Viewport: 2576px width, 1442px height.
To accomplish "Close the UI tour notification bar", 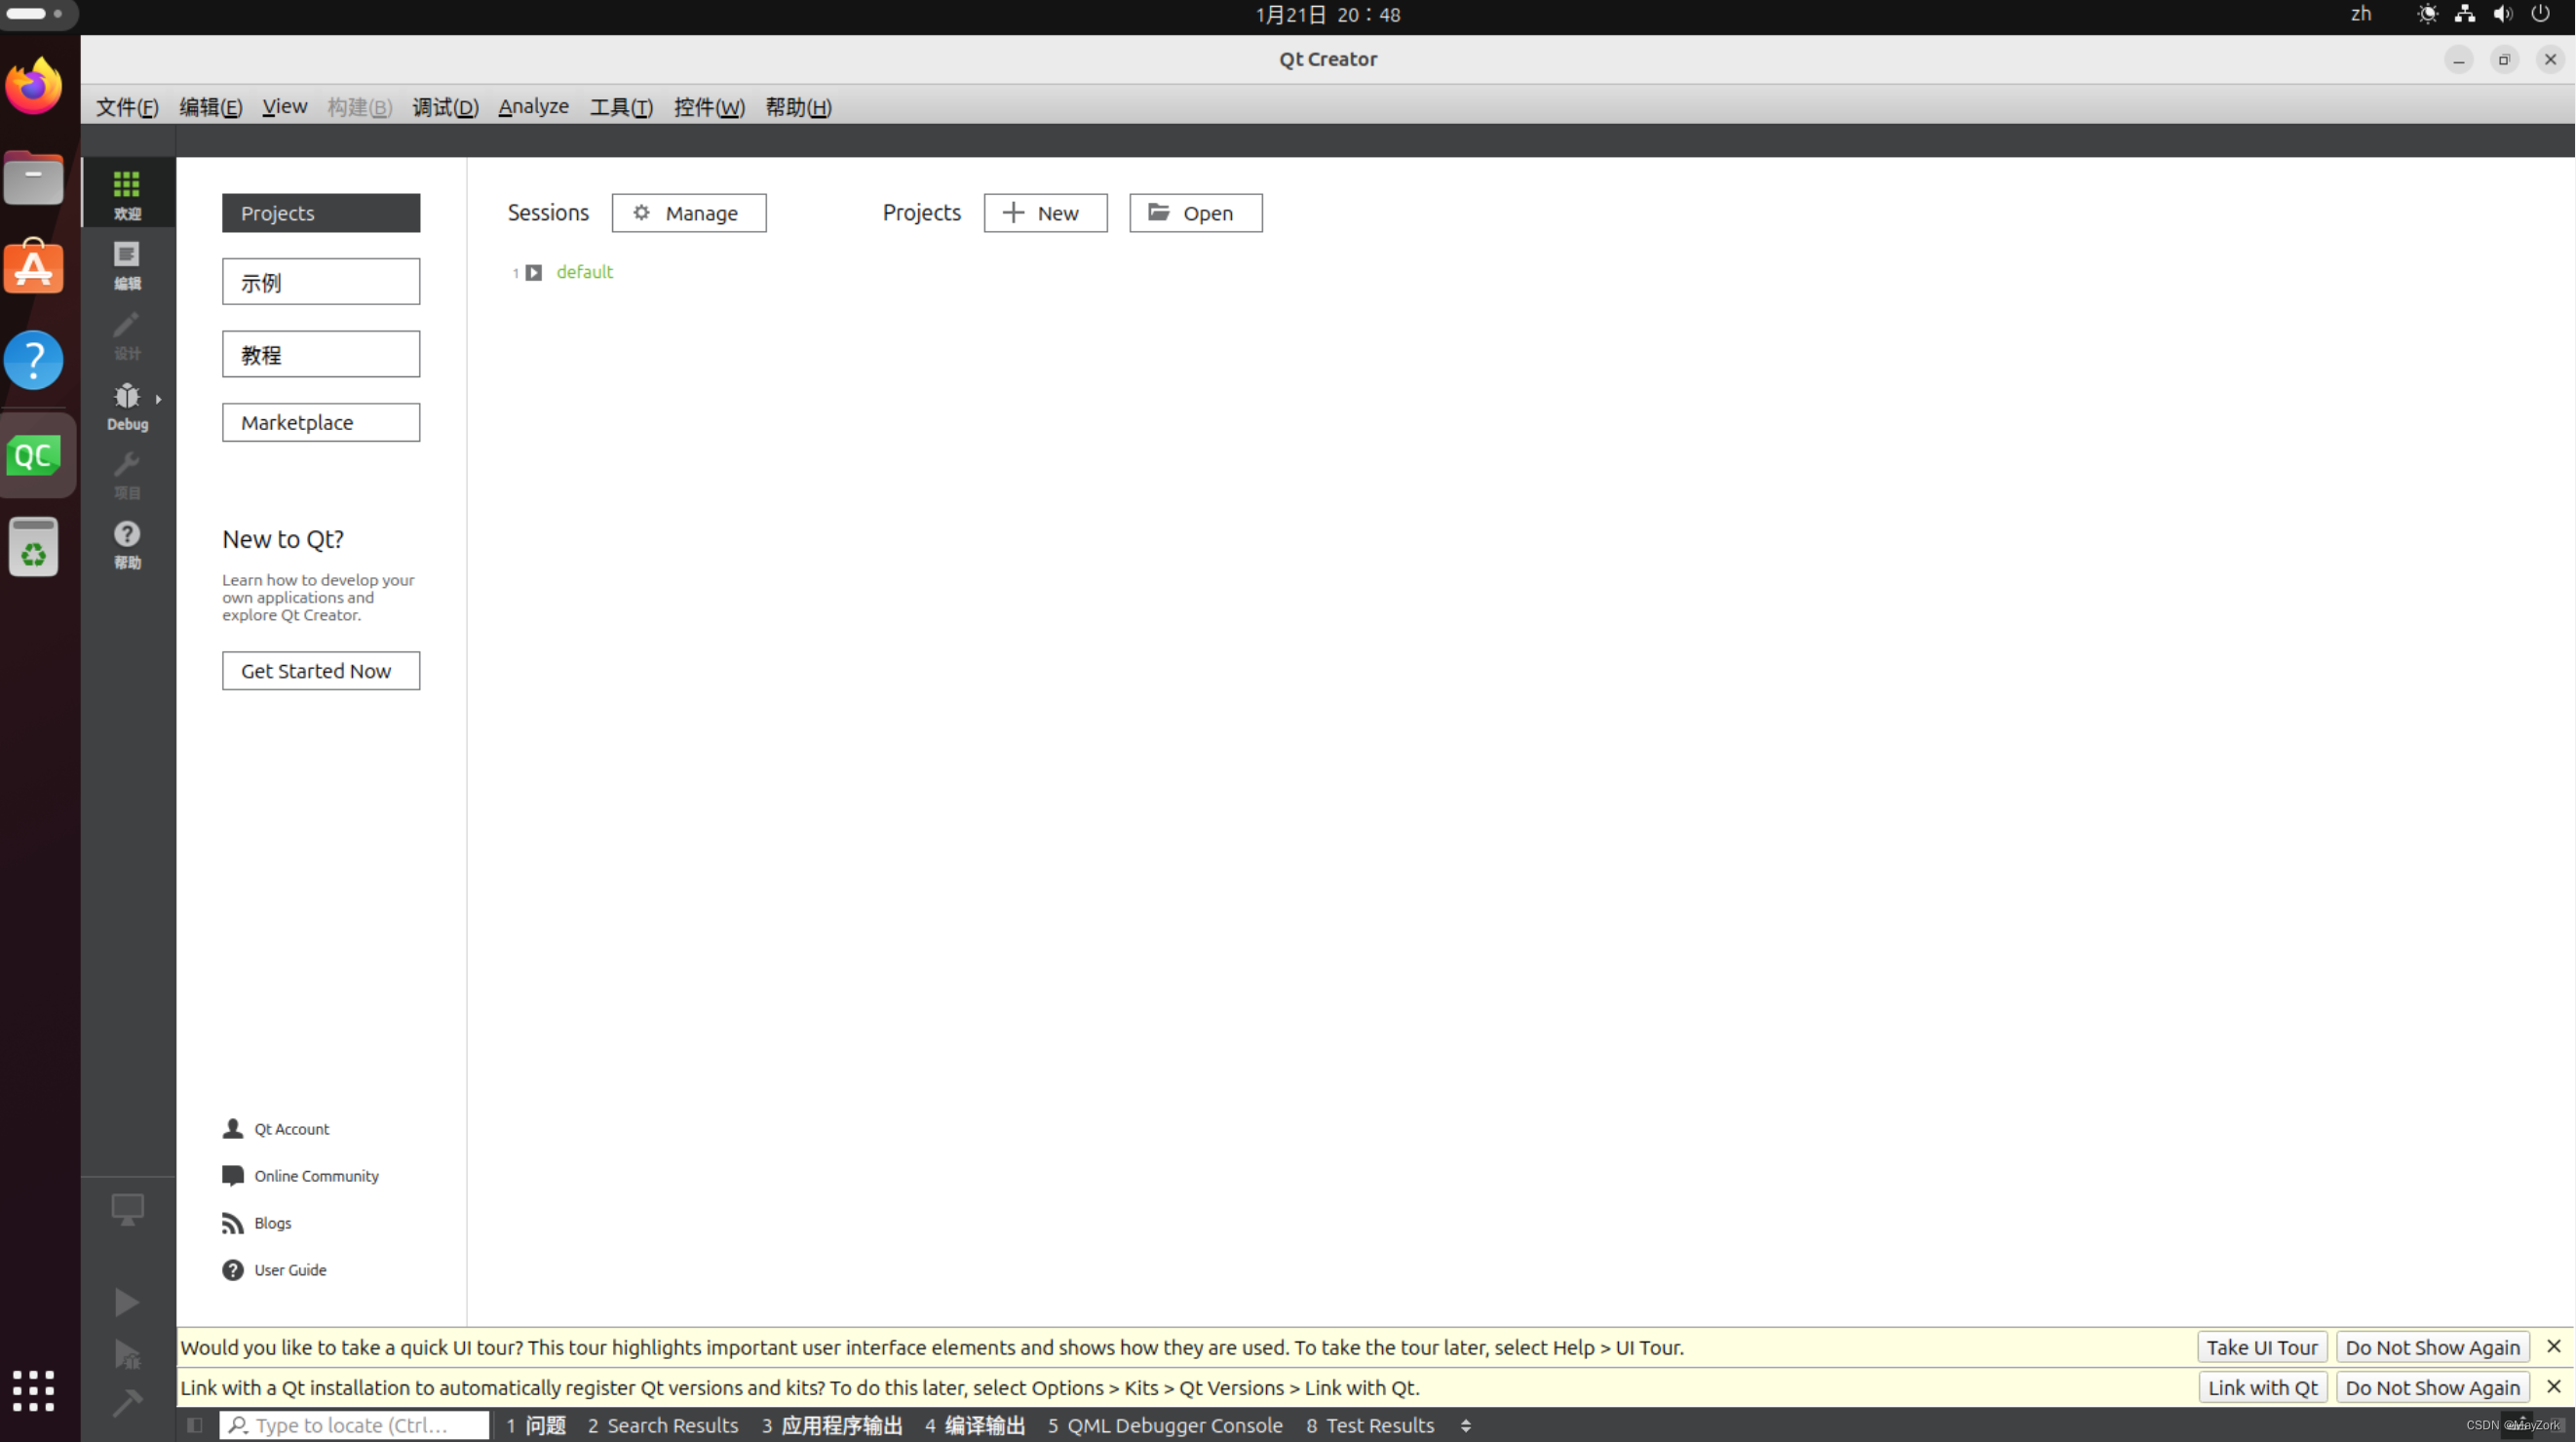I will 2553,1347.
